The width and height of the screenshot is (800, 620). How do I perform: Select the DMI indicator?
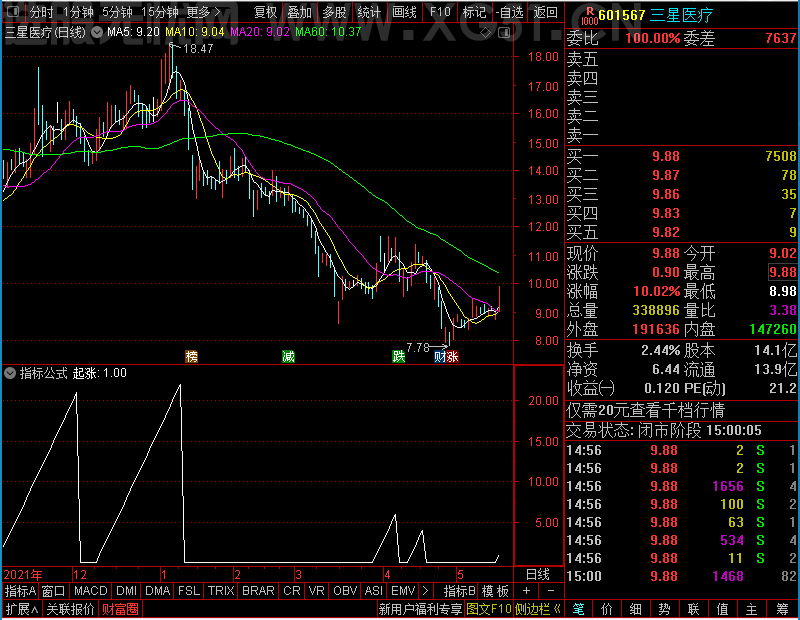click(127, 591)
